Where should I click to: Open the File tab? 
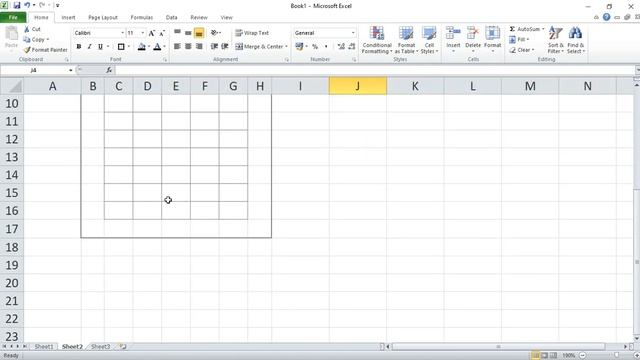13,18
